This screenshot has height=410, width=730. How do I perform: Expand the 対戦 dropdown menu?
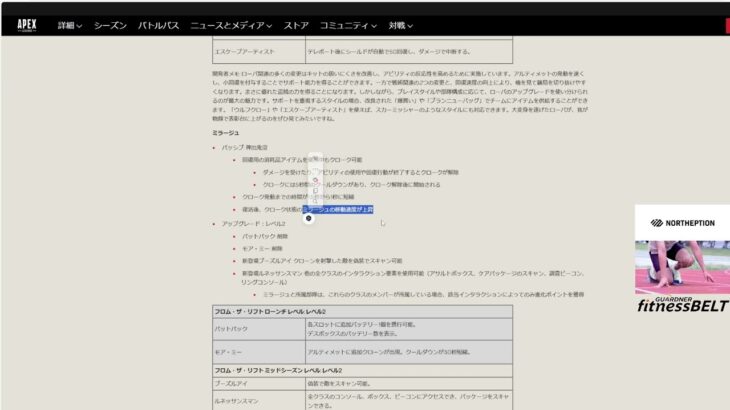[403, 23]
